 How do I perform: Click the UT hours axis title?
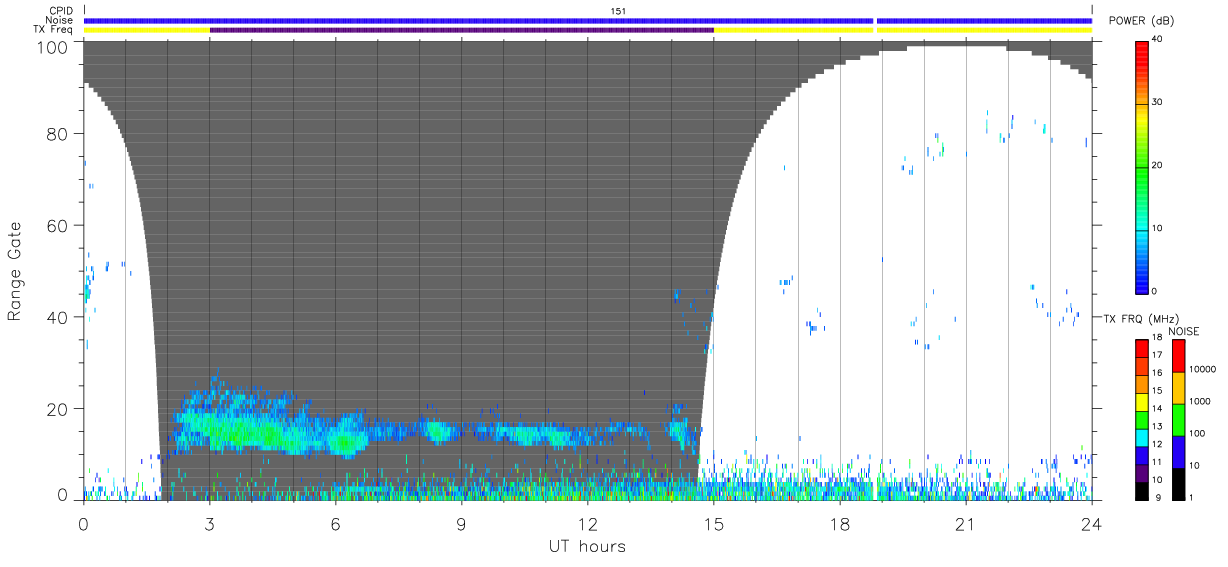(586, 546)
